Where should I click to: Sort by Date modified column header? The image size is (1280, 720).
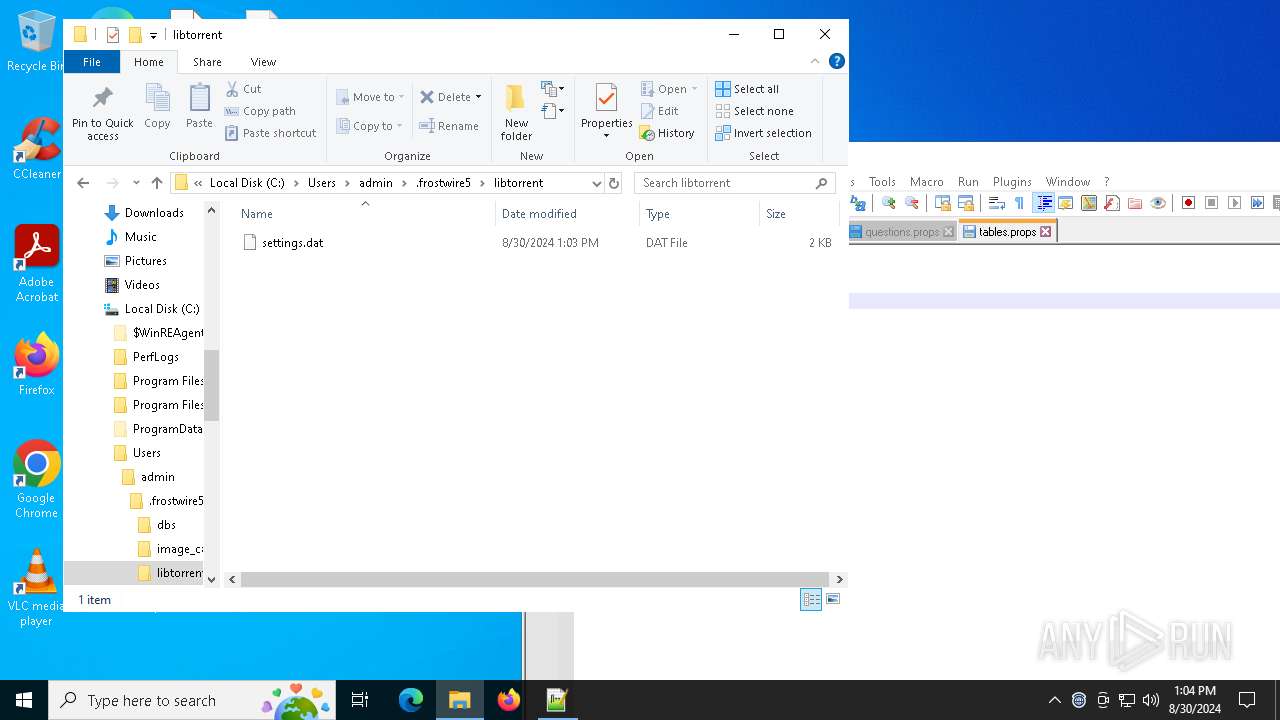point(567,214)
